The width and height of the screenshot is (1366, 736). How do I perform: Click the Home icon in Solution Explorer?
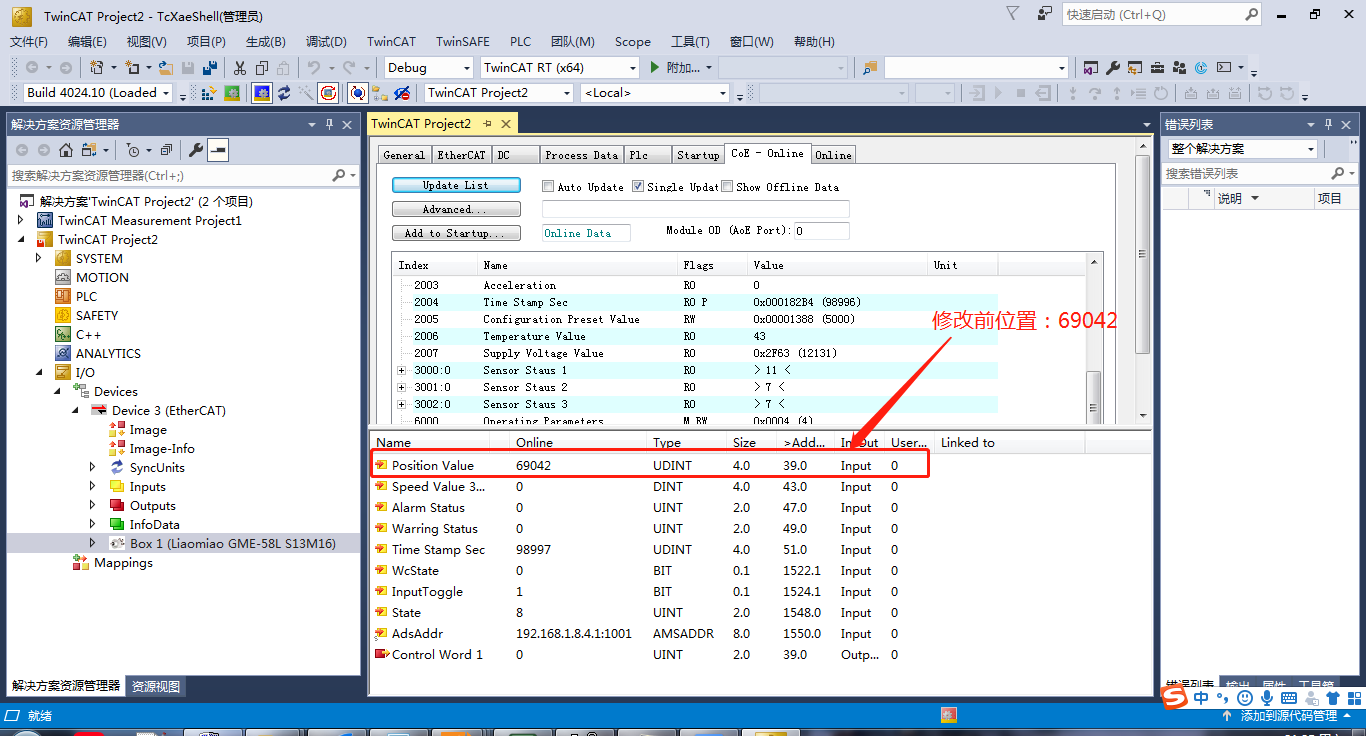(x=66, y=150)
